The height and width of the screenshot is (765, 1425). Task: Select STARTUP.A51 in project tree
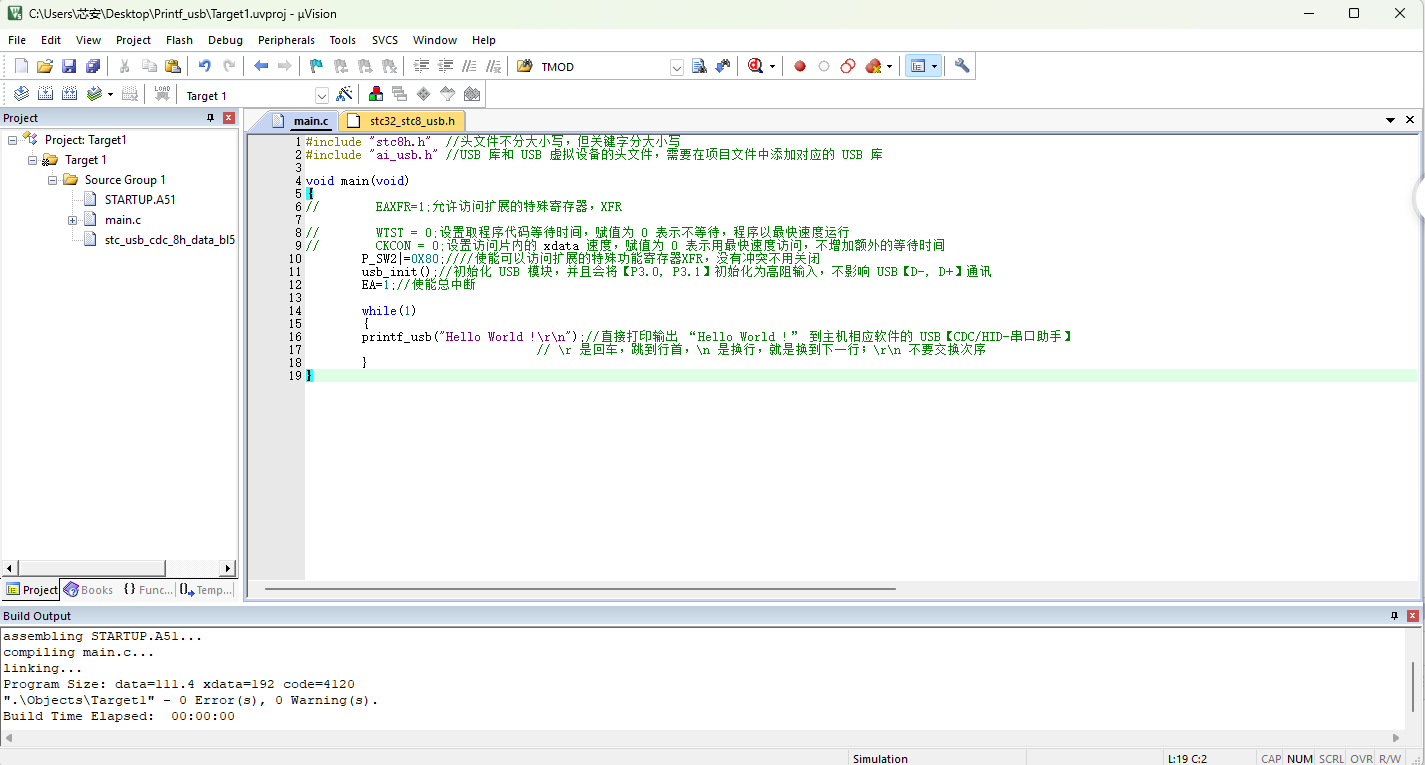pyautogui.click(x=139, y=200)
